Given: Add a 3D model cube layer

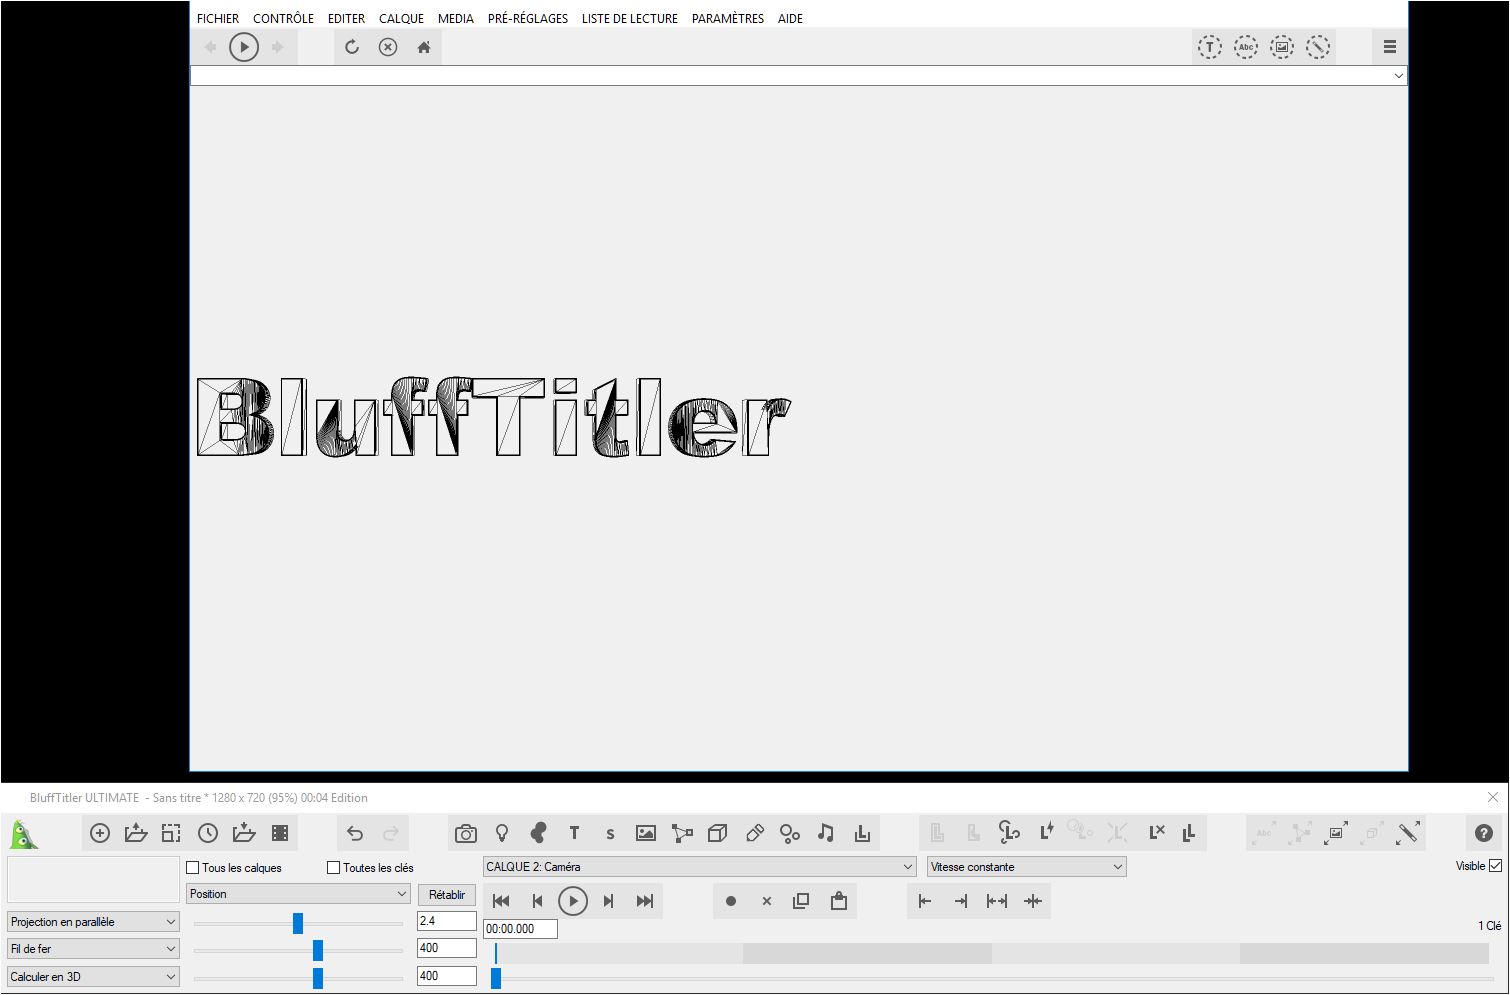Looking at the screenshot, I should pos(717,833).
